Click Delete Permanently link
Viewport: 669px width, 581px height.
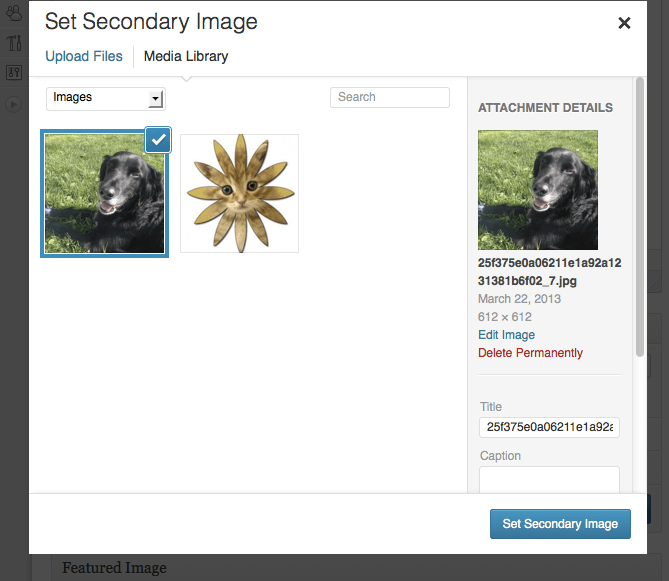coord(530,353)
